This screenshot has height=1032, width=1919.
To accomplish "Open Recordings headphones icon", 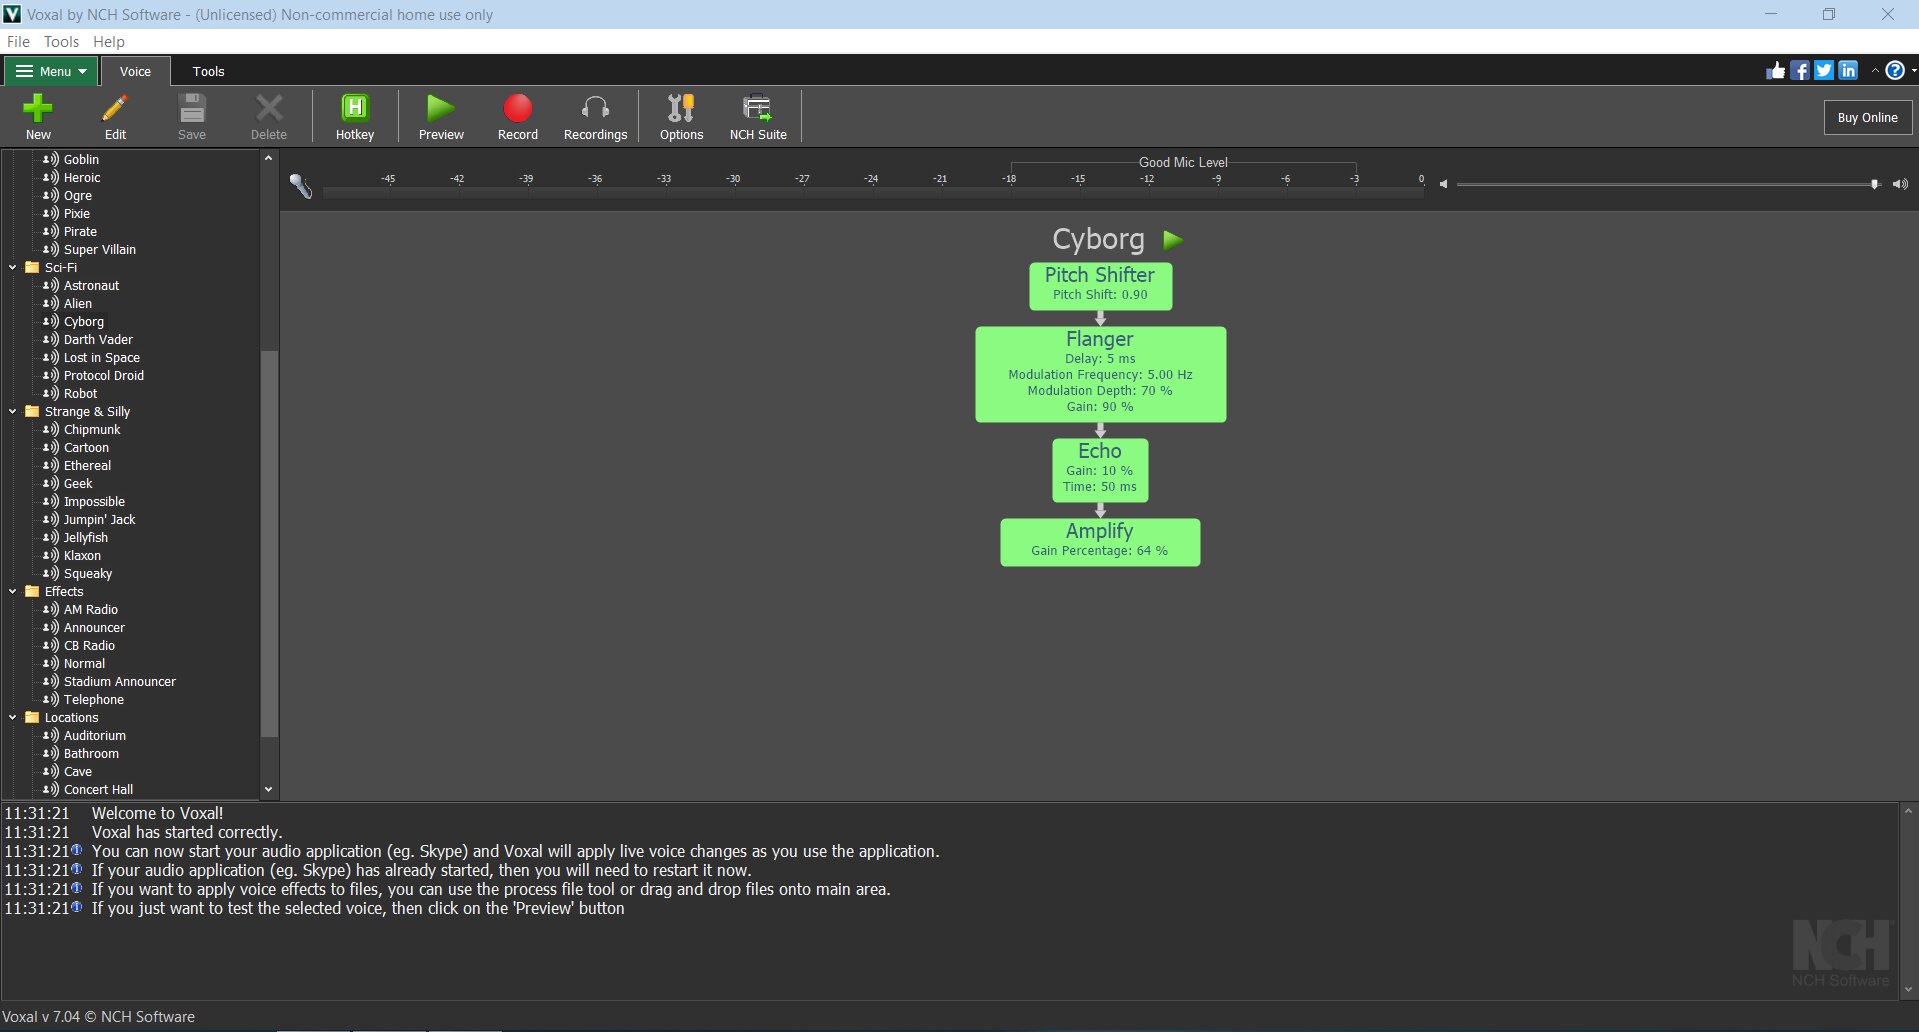I will [x=595, y=108].
